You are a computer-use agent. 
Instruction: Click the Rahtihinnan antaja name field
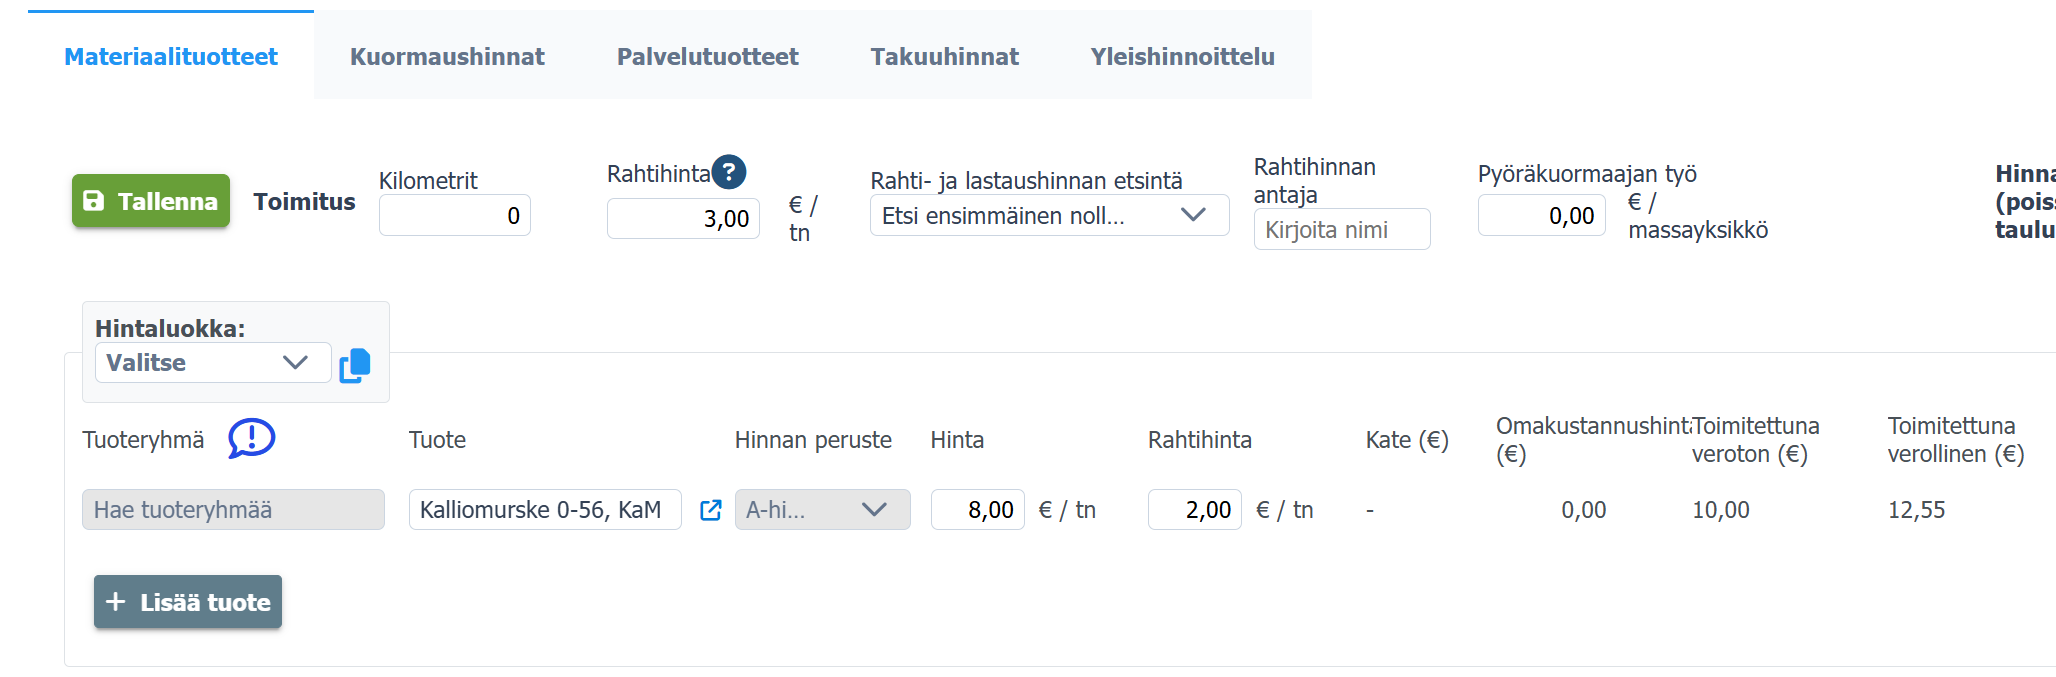point(1341,230)
